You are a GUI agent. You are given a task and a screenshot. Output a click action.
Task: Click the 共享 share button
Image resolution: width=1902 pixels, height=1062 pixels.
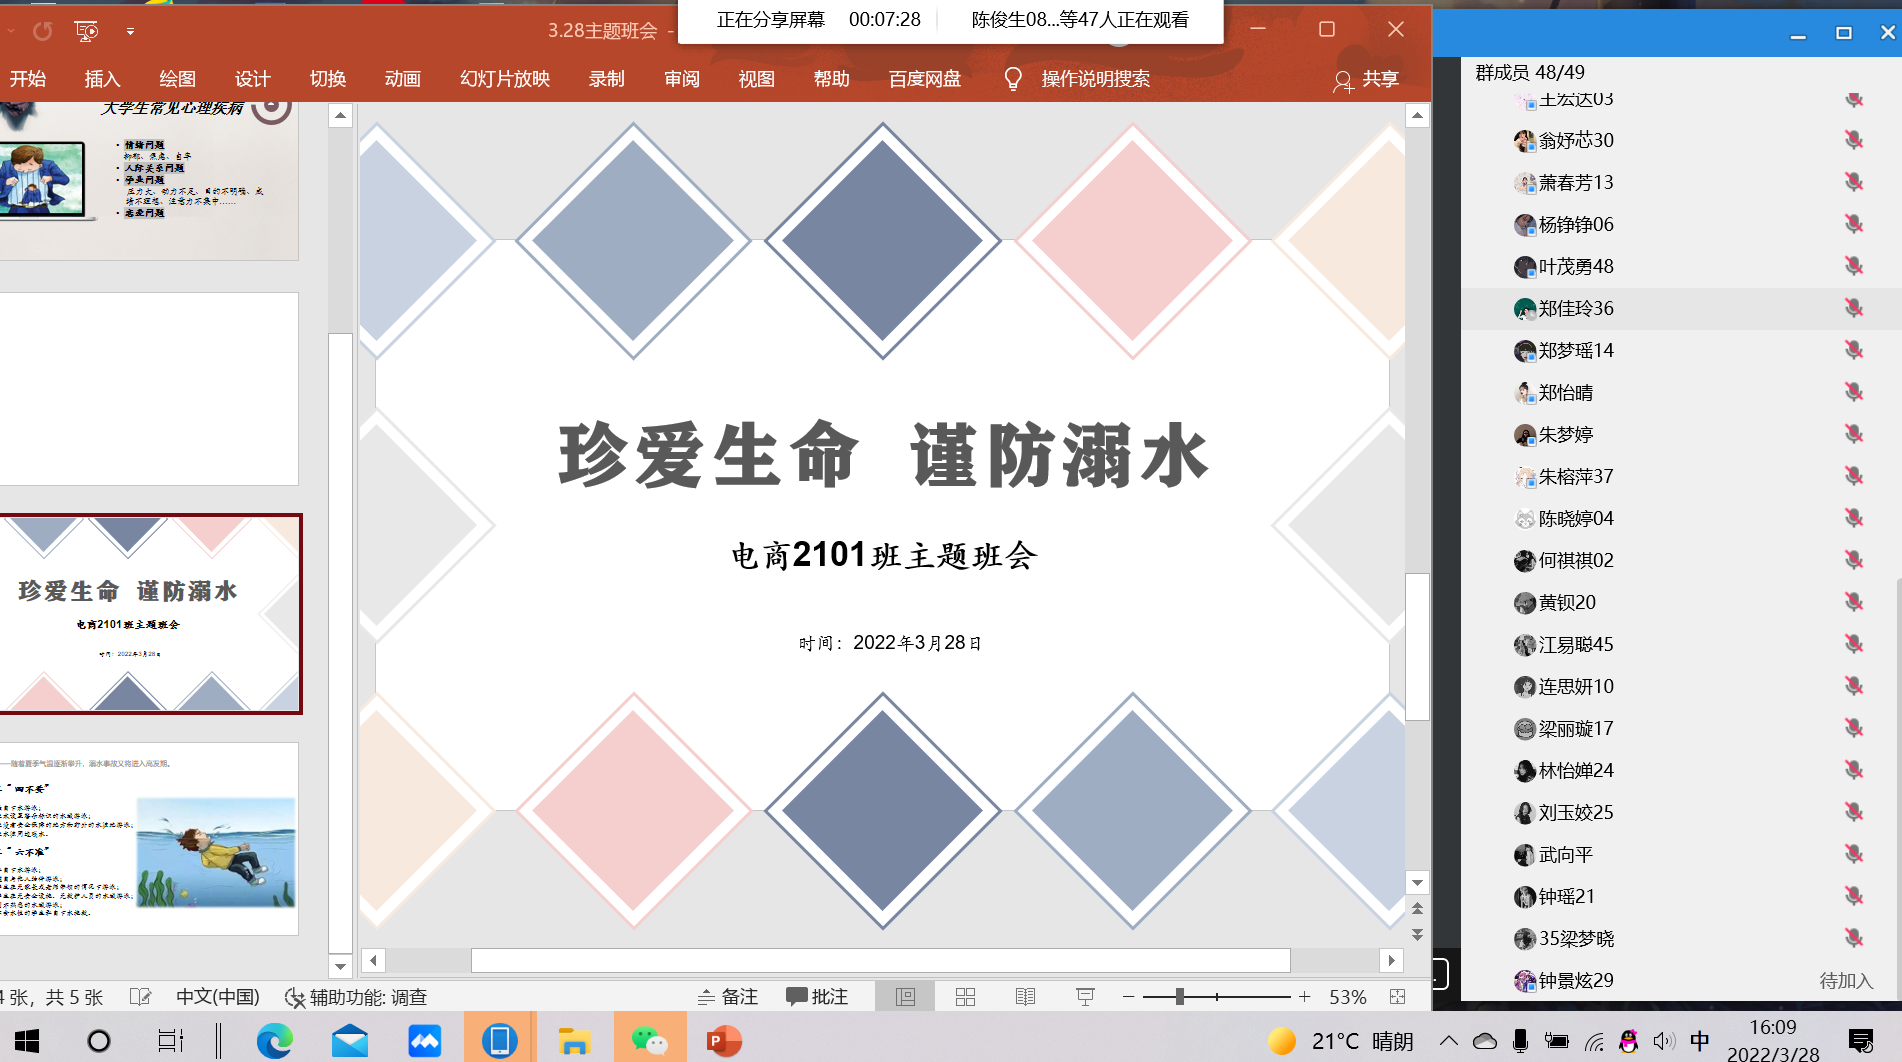[1366, 79]
